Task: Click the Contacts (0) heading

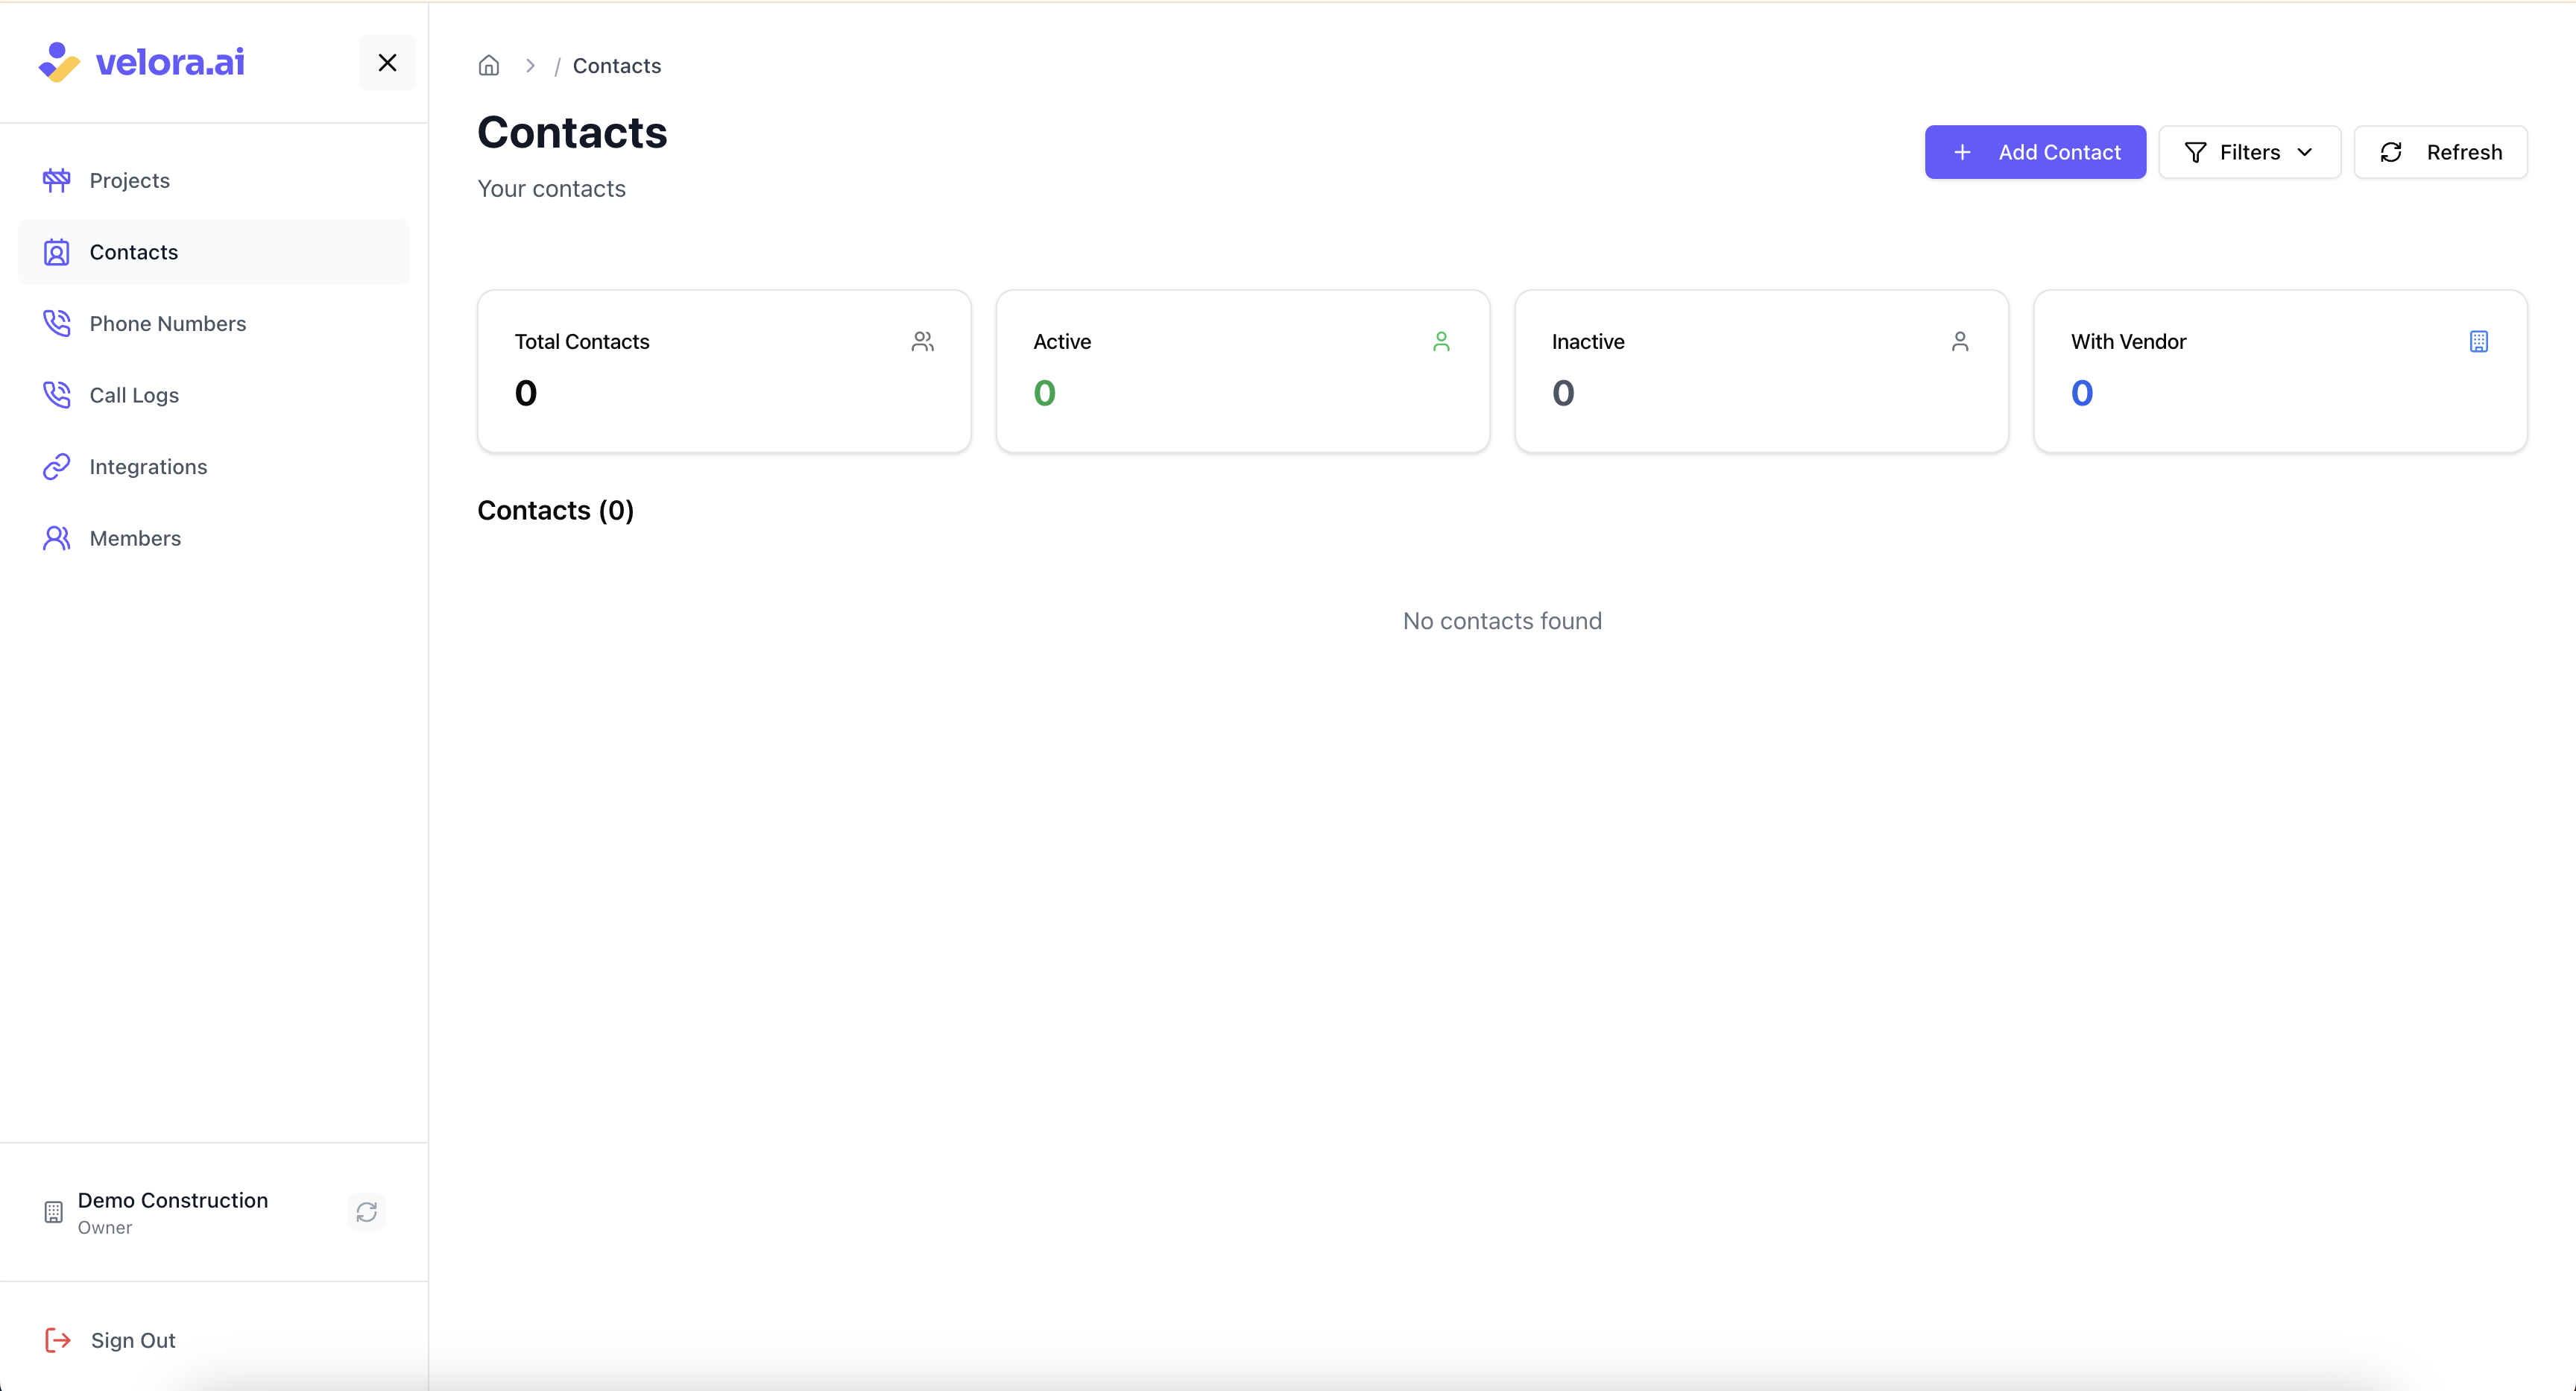Action: tap(555, 510)
